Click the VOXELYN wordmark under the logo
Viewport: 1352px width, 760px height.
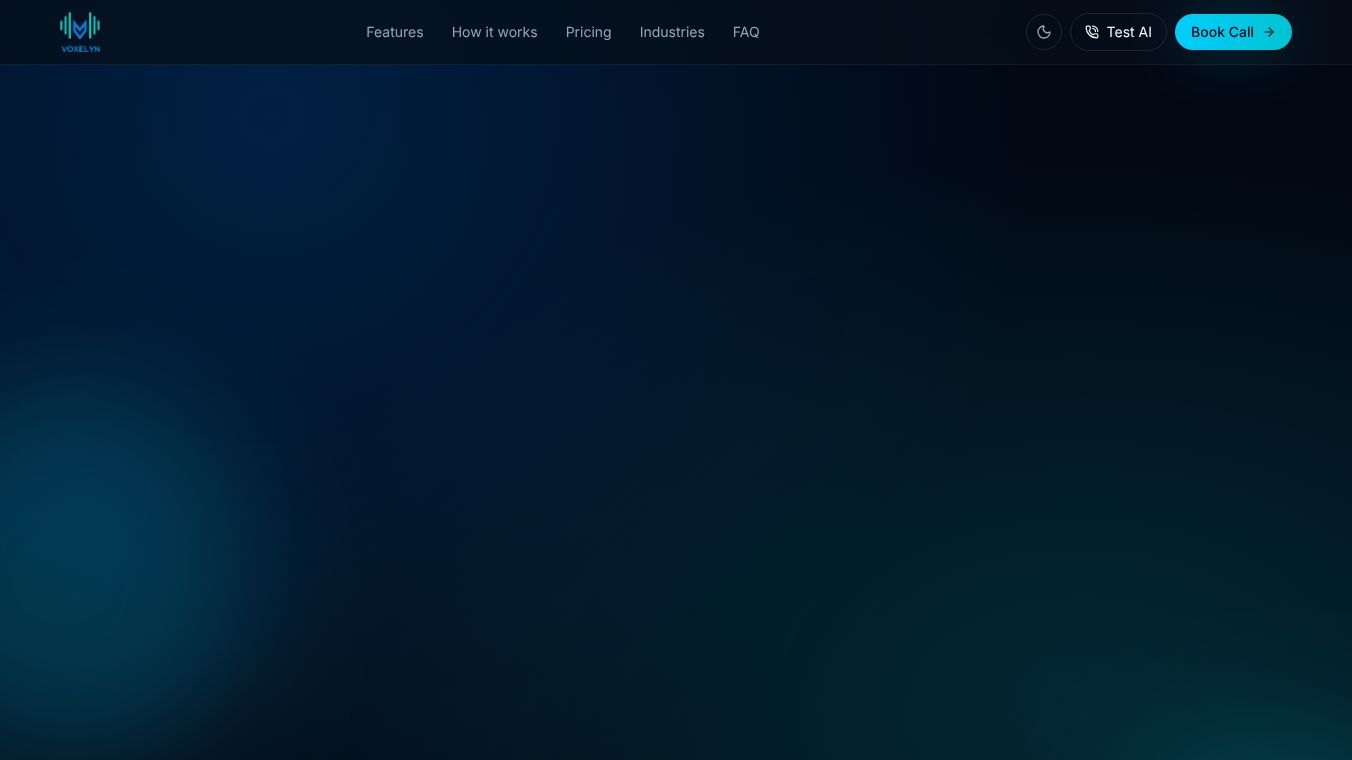point(80,48)
